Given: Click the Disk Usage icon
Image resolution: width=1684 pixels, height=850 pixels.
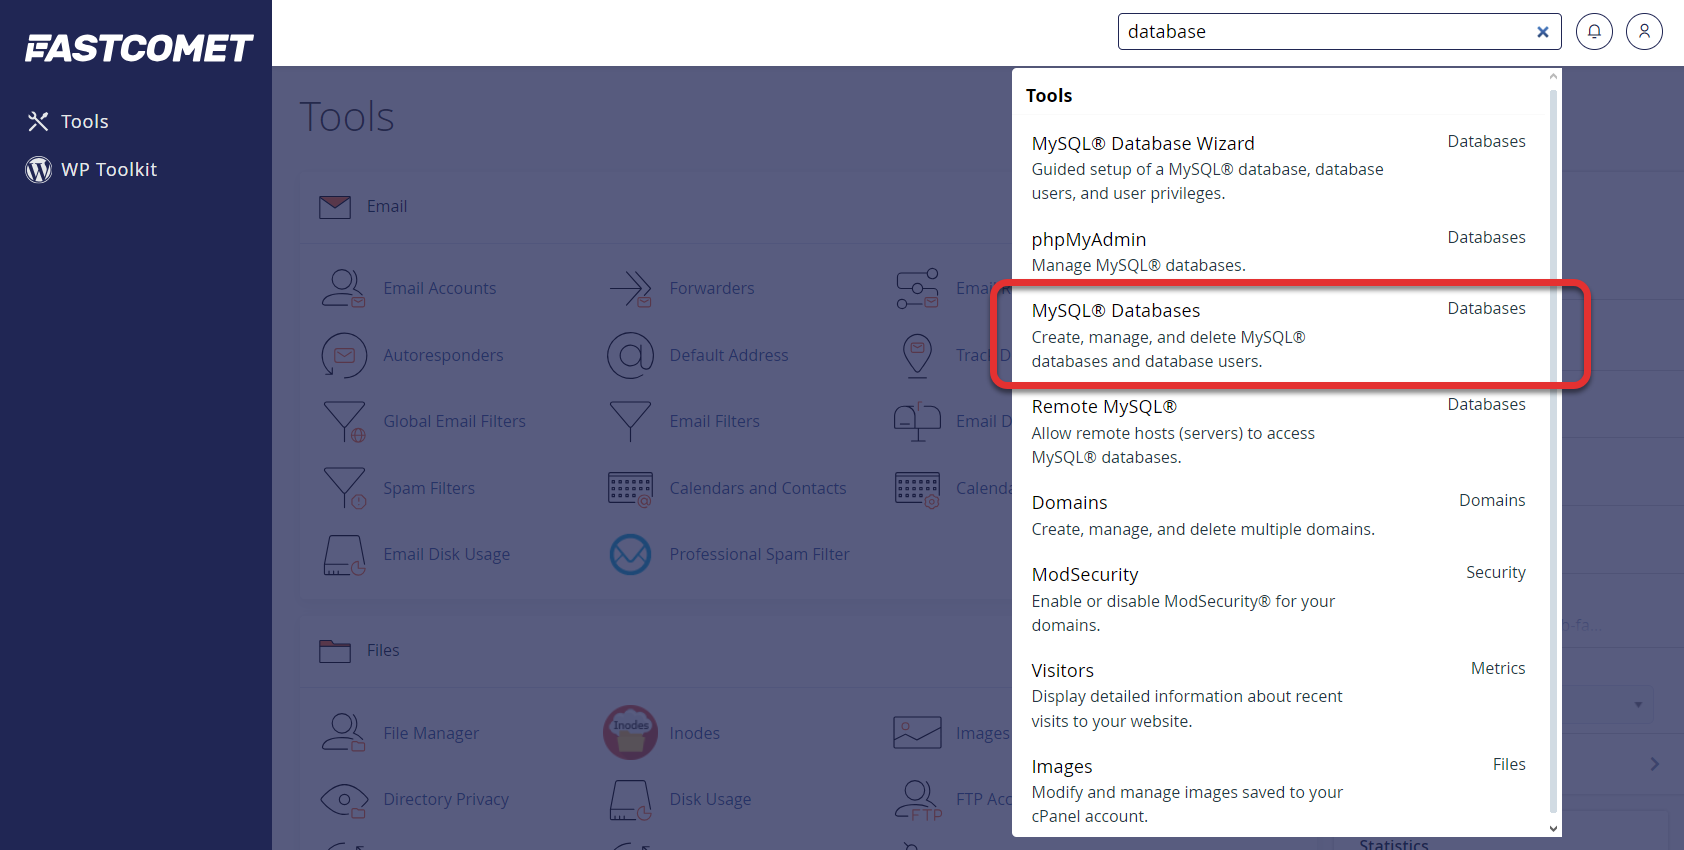Looking at the screenshot, I should (x=630, y=800).
